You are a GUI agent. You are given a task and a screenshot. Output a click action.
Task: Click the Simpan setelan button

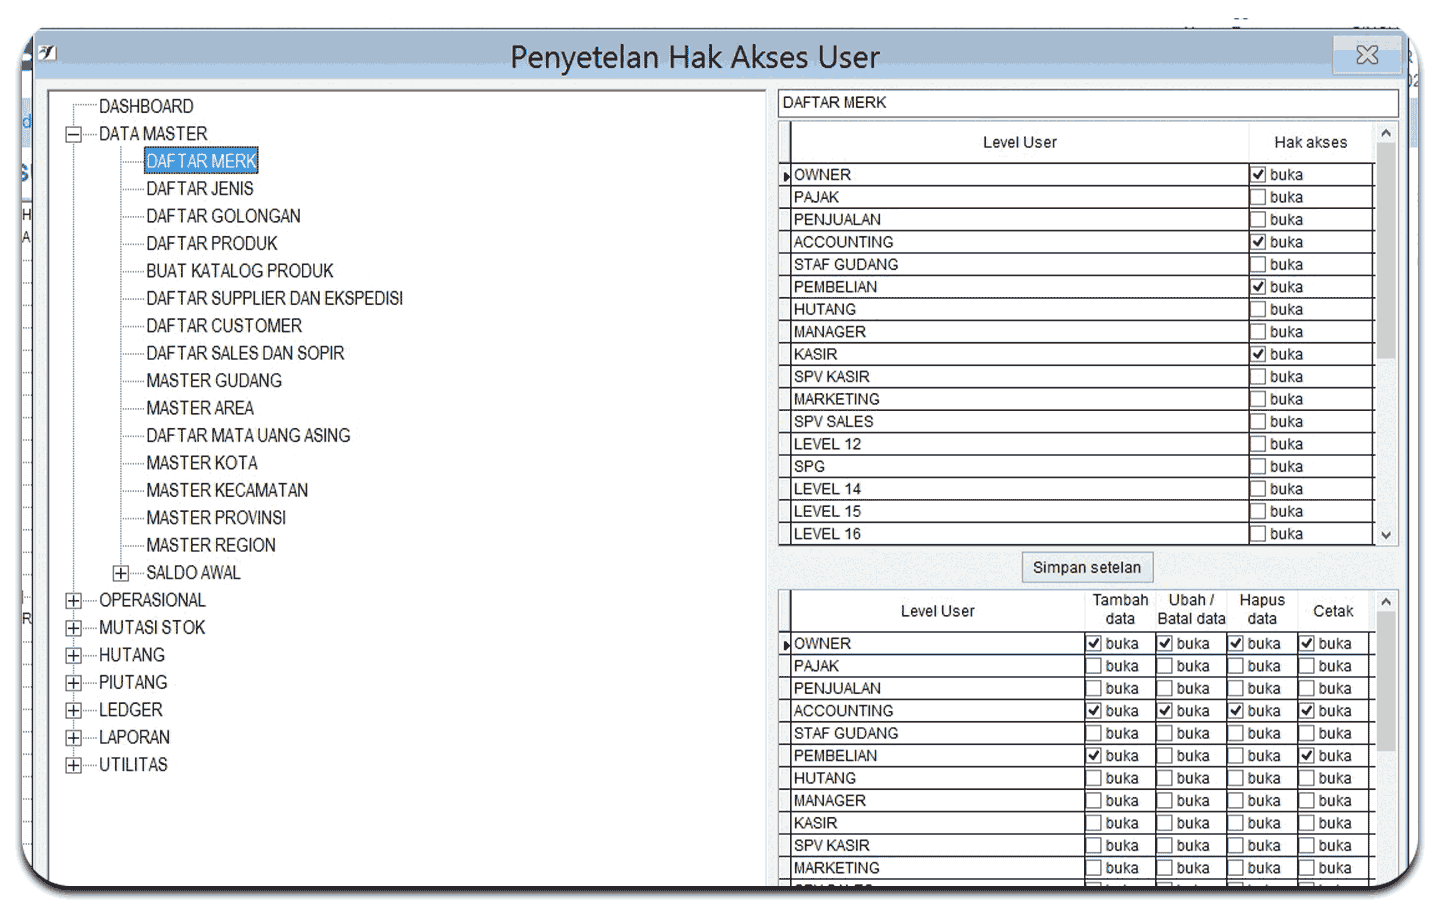(1087, 568)
